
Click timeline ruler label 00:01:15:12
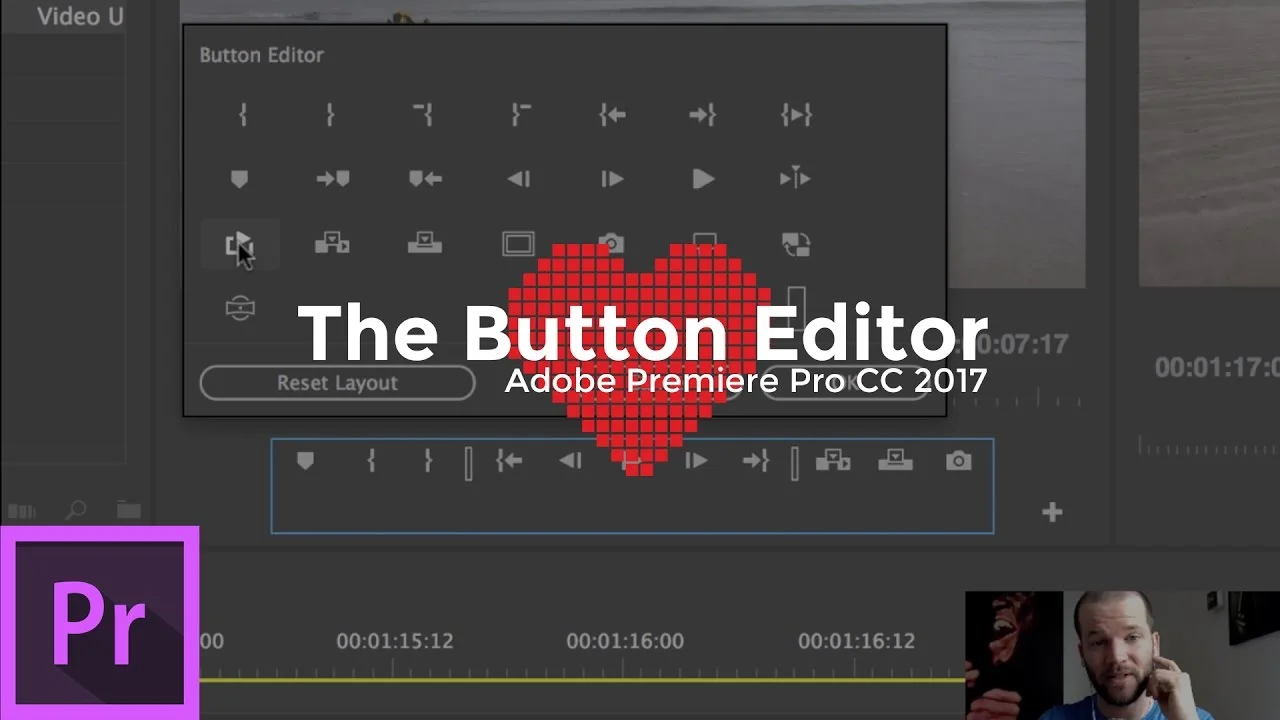(395, 640)
